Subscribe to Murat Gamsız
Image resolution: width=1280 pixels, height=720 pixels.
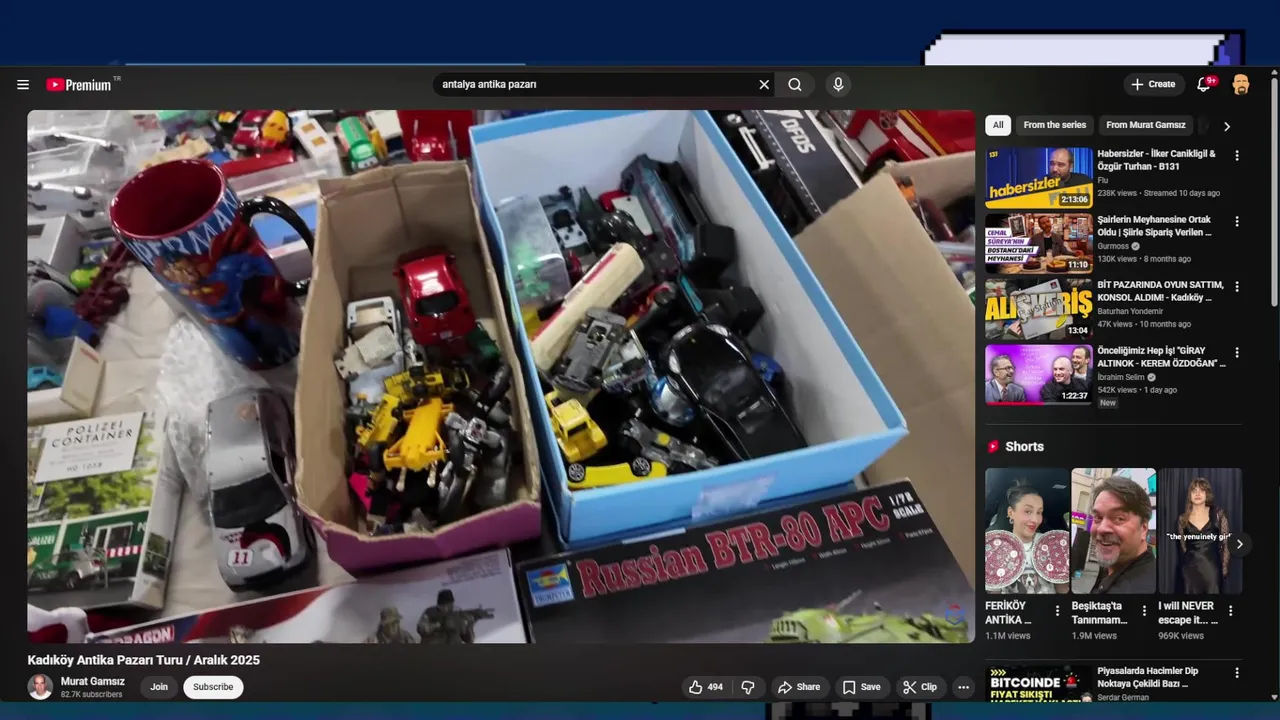coord(213,687)
